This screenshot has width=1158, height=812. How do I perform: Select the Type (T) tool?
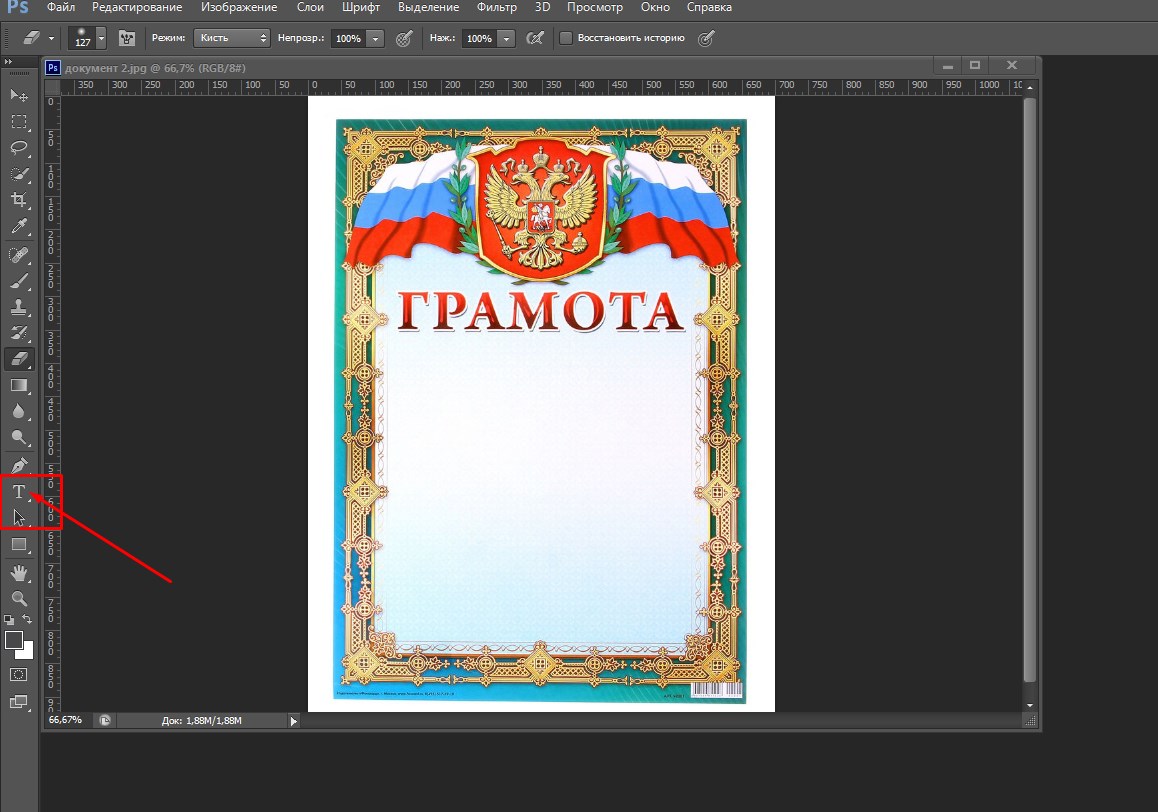click(19, 491)
